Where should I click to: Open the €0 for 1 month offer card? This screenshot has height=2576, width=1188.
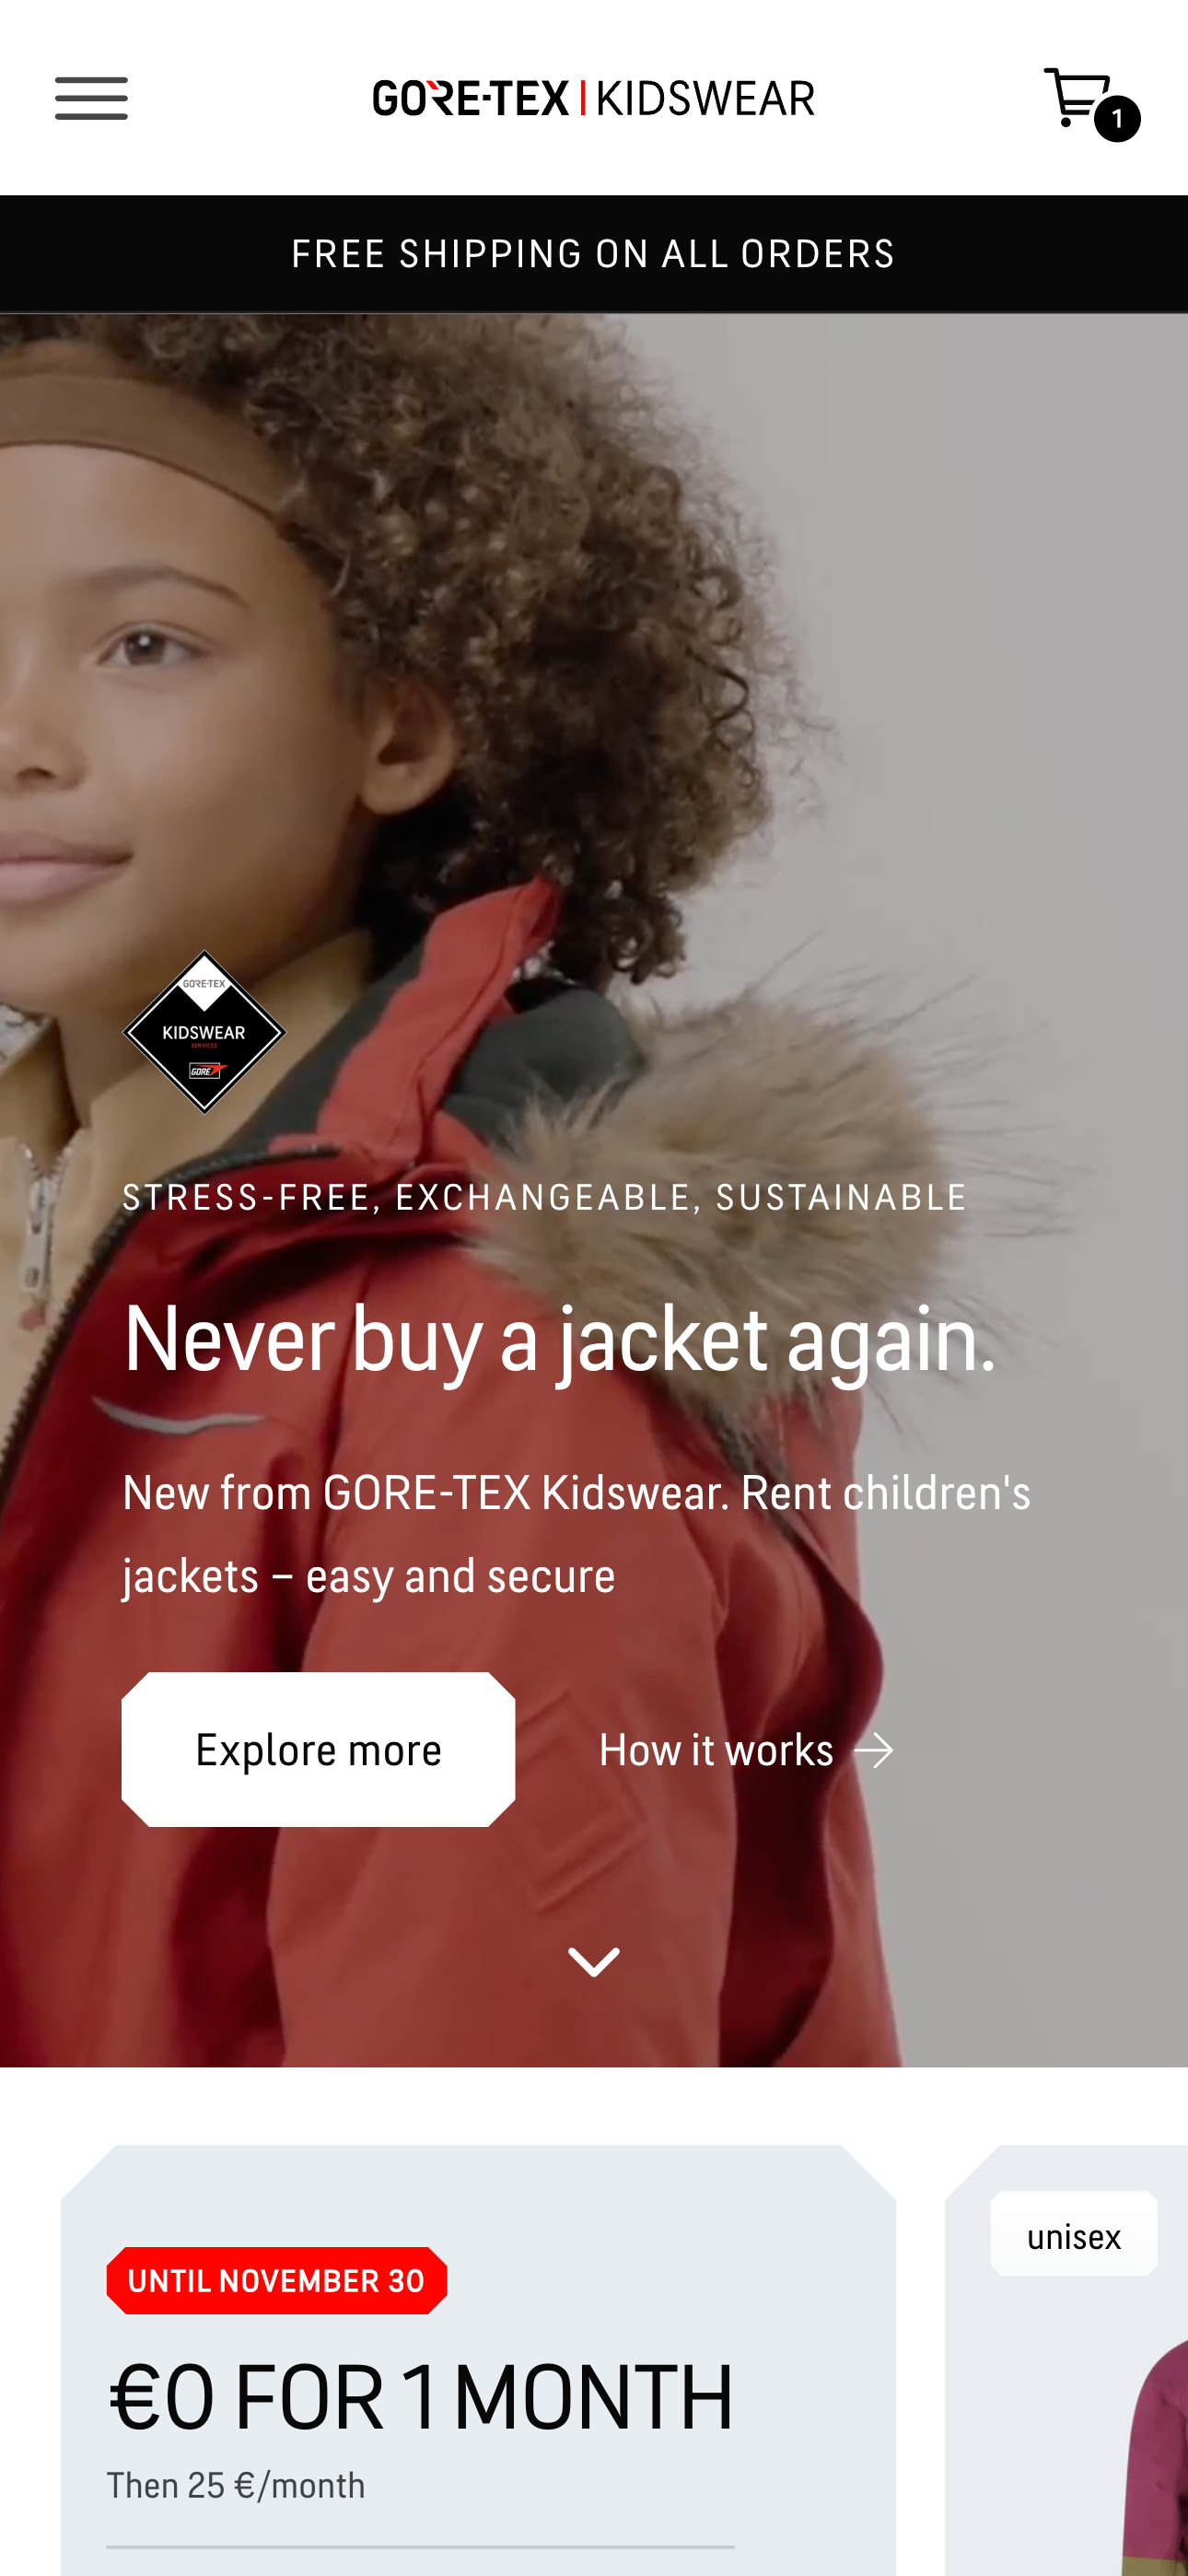(x=478, y=2360)
